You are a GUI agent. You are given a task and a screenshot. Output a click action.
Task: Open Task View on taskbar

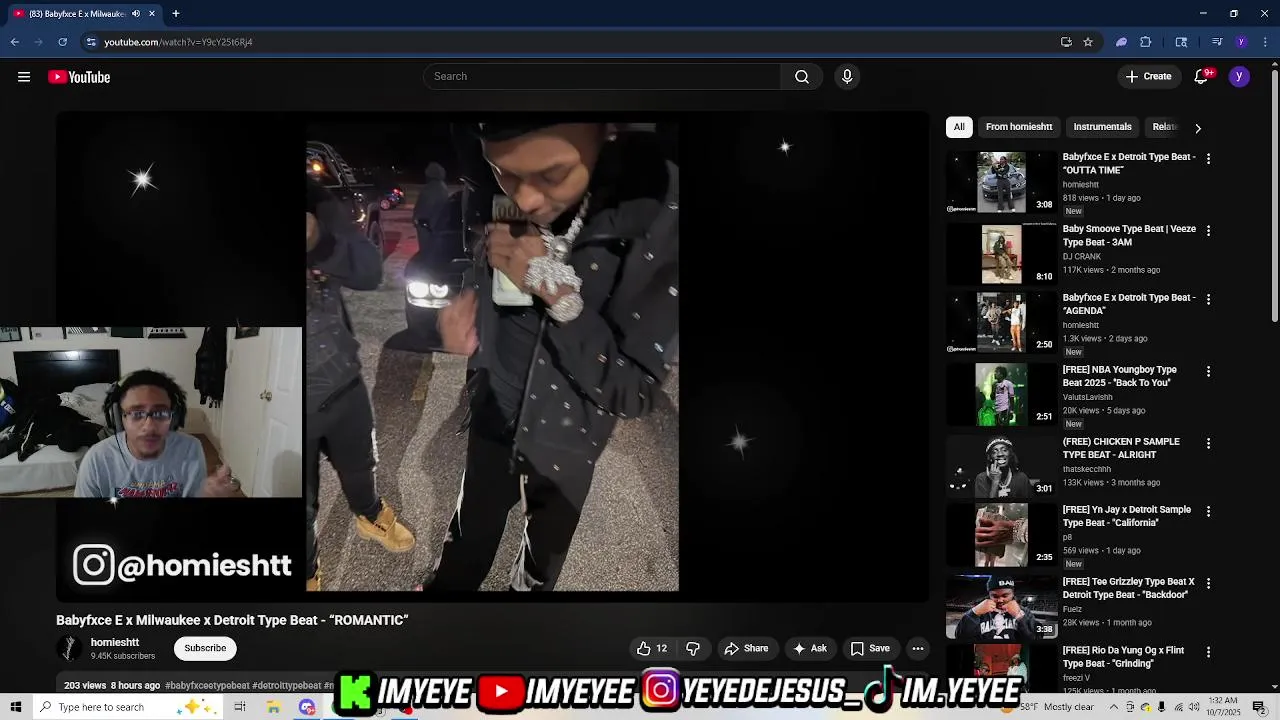240,707
